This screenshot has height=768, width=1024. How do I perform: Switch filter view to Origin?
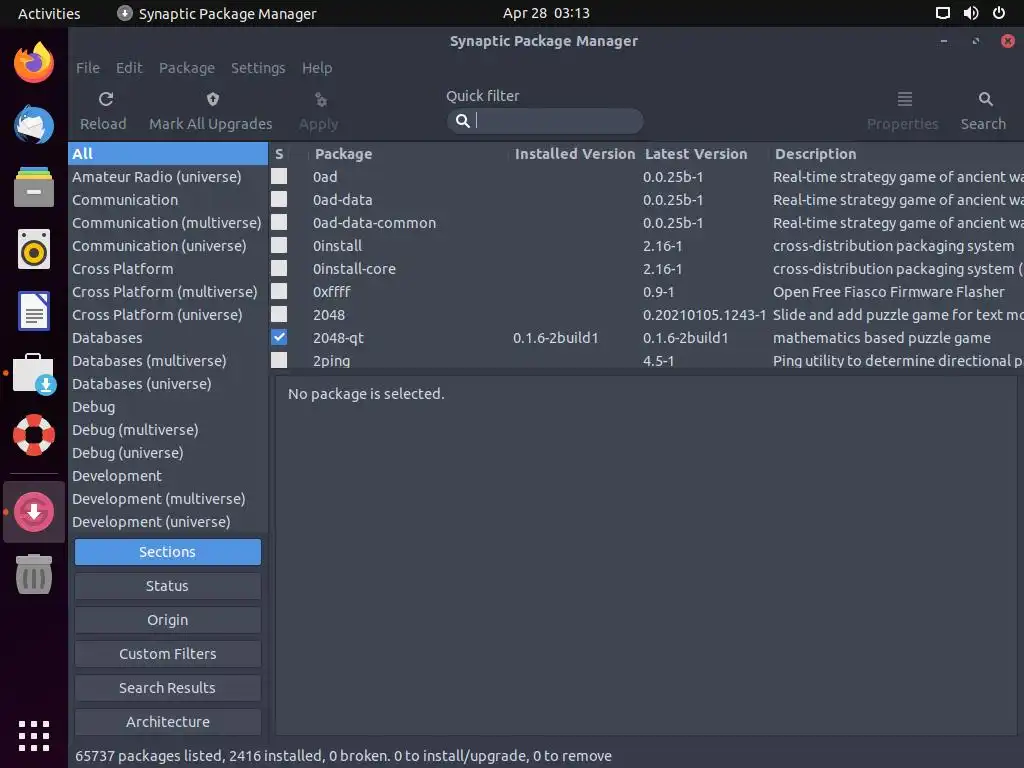tap(168, 620)
